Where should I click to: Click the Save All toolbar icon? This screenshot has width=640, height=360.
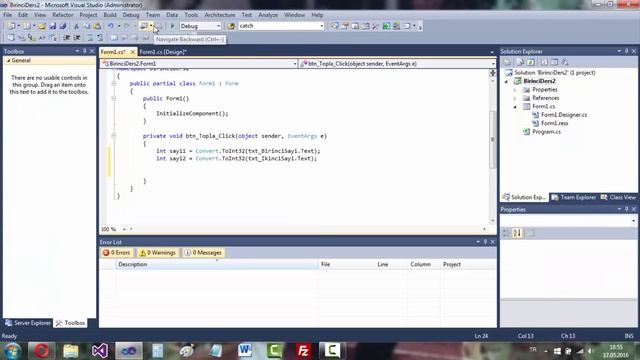62,26
